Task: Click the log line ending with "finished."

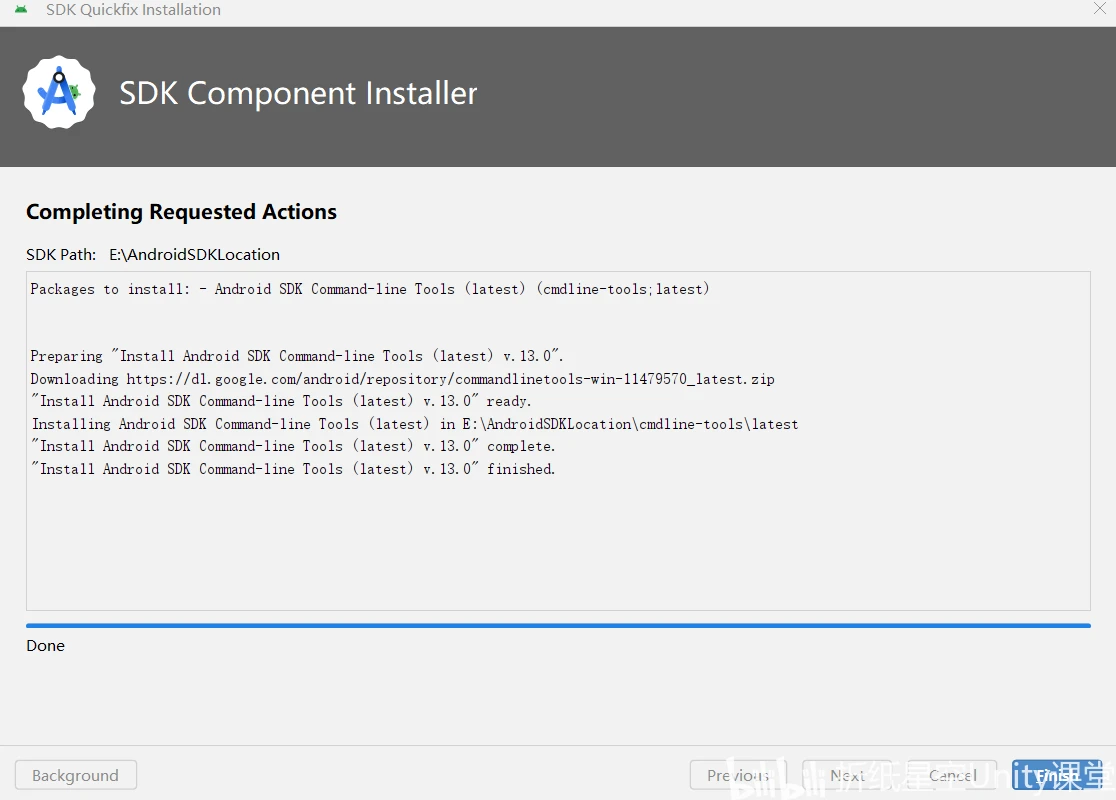Action: (x=297, y=469)
